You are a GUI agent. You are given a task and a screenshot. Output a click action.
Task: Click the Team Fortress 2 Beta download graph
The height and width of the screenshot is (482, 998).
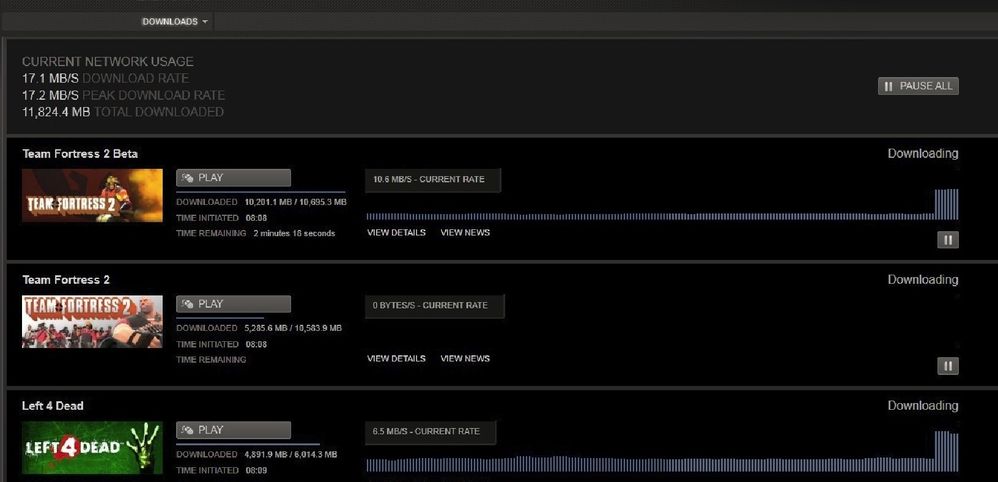662,204
